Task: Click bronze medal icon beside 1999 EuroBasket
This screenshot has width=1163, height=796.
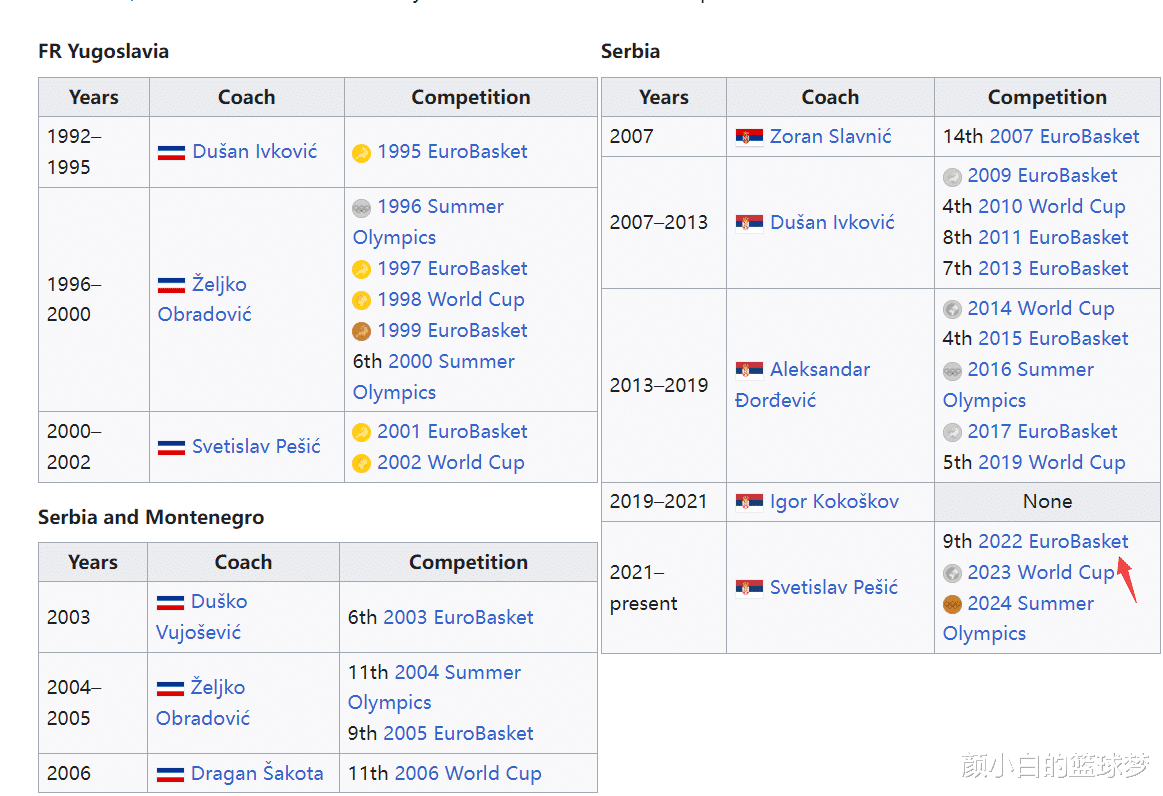Action: [362, 331]
